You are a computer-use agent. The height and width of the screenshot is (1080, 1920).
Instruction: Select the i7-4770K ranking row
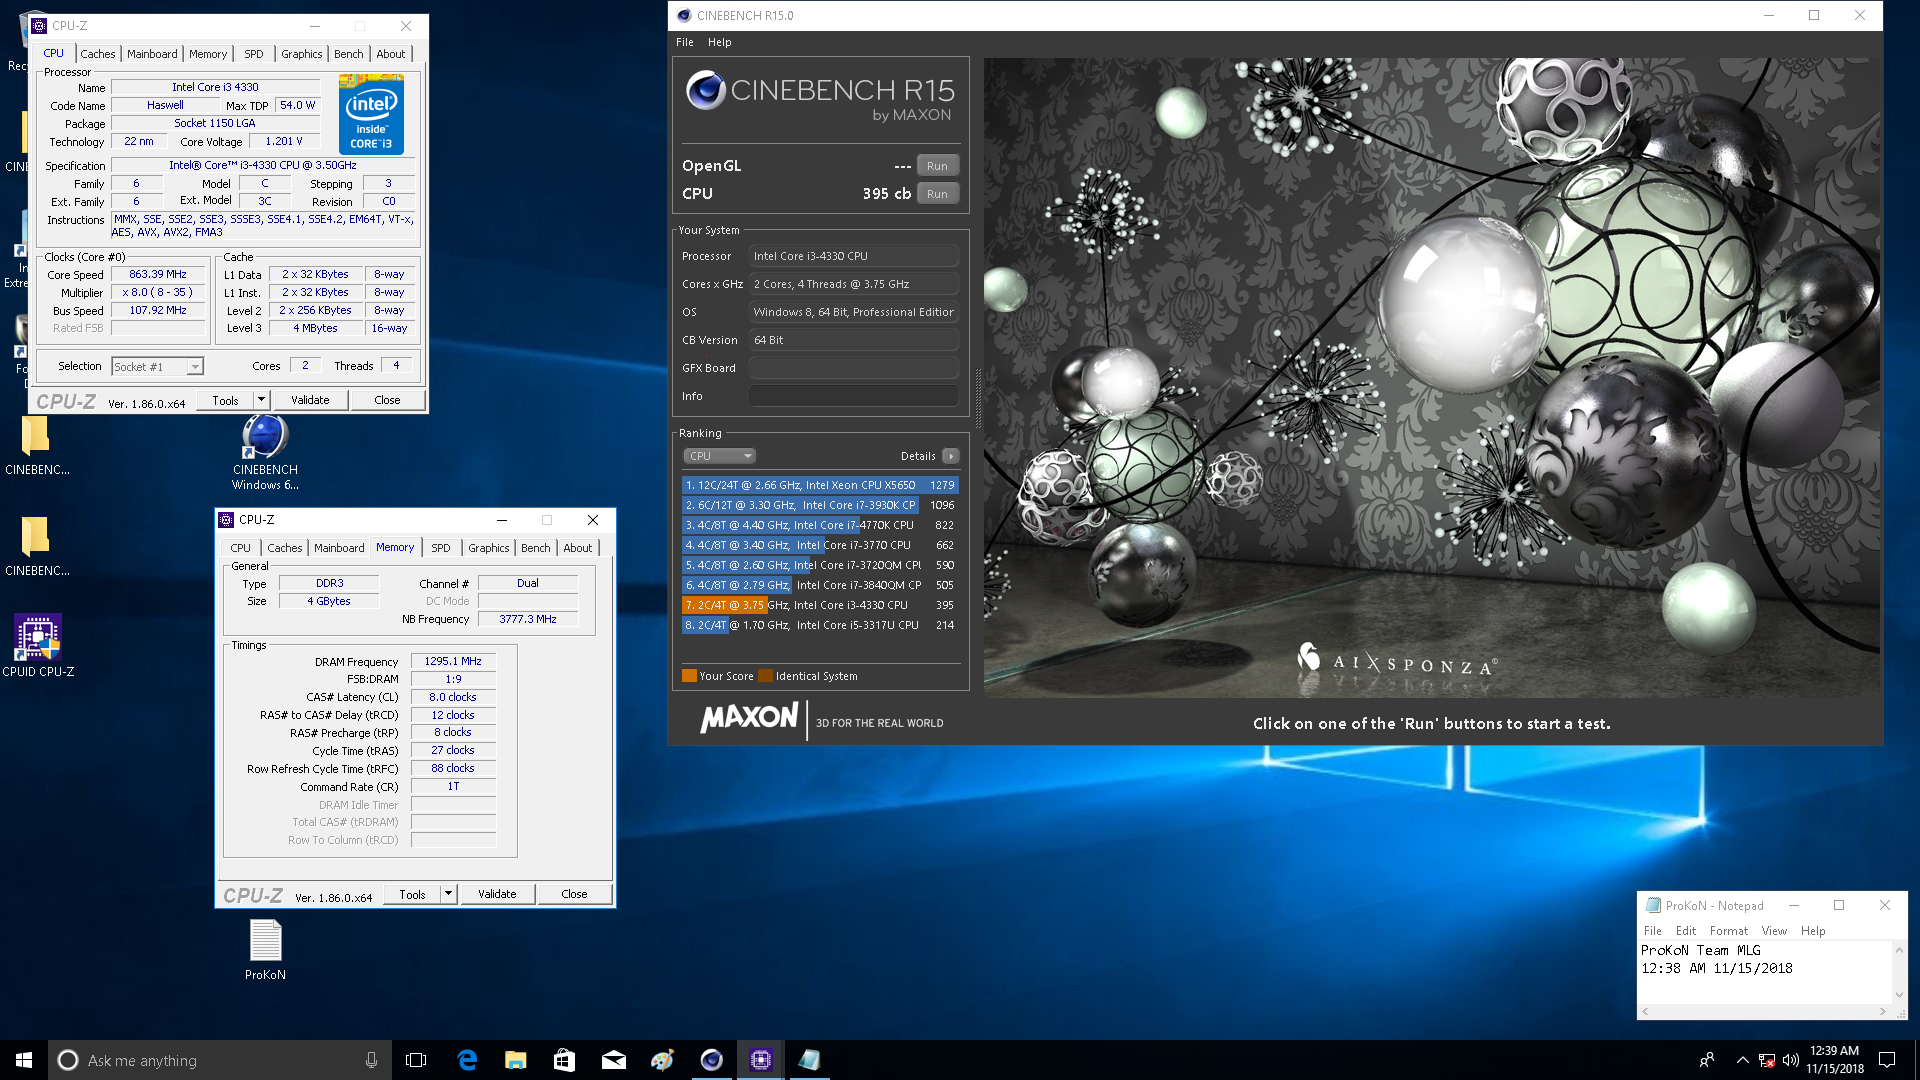[x=820, y=525]
